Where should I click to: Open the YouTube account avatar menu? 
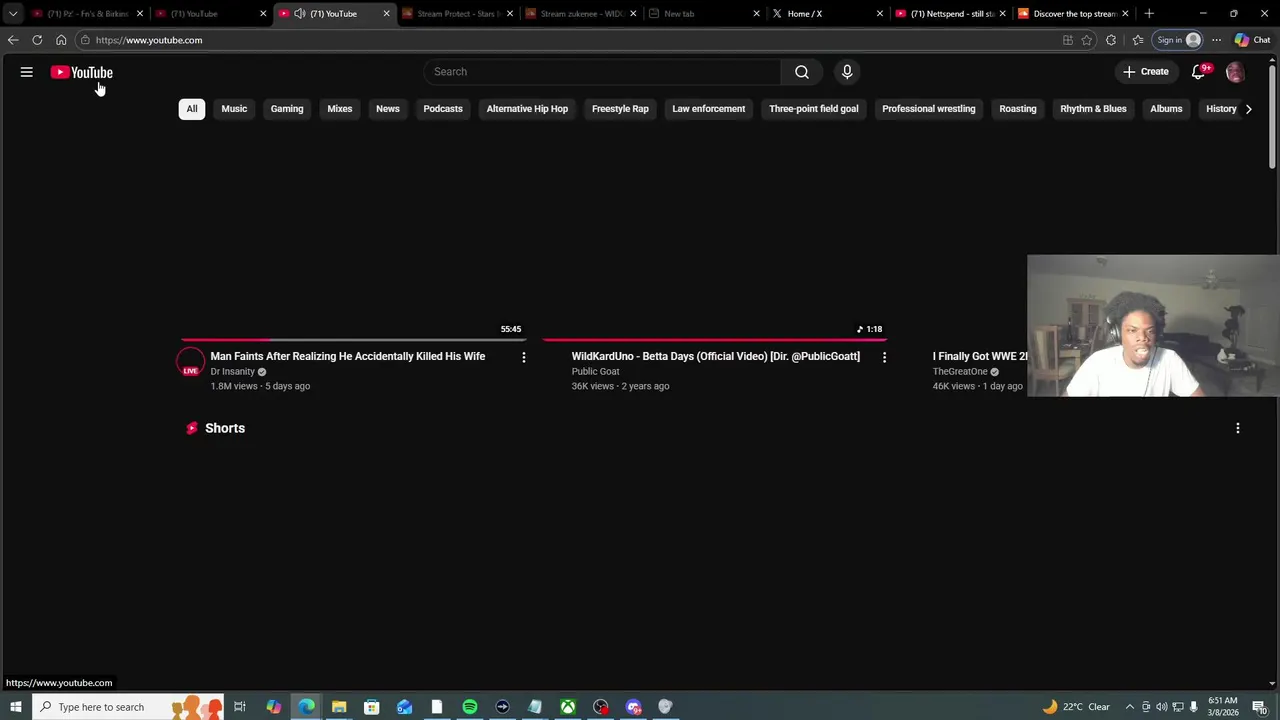(x=1235, y=72)
